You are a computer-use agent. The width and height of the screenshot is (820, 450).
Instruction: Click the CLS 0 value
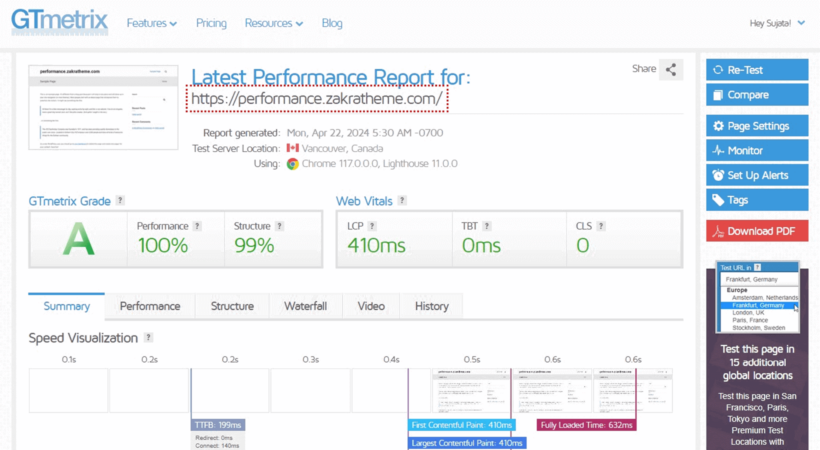point(583,245)
